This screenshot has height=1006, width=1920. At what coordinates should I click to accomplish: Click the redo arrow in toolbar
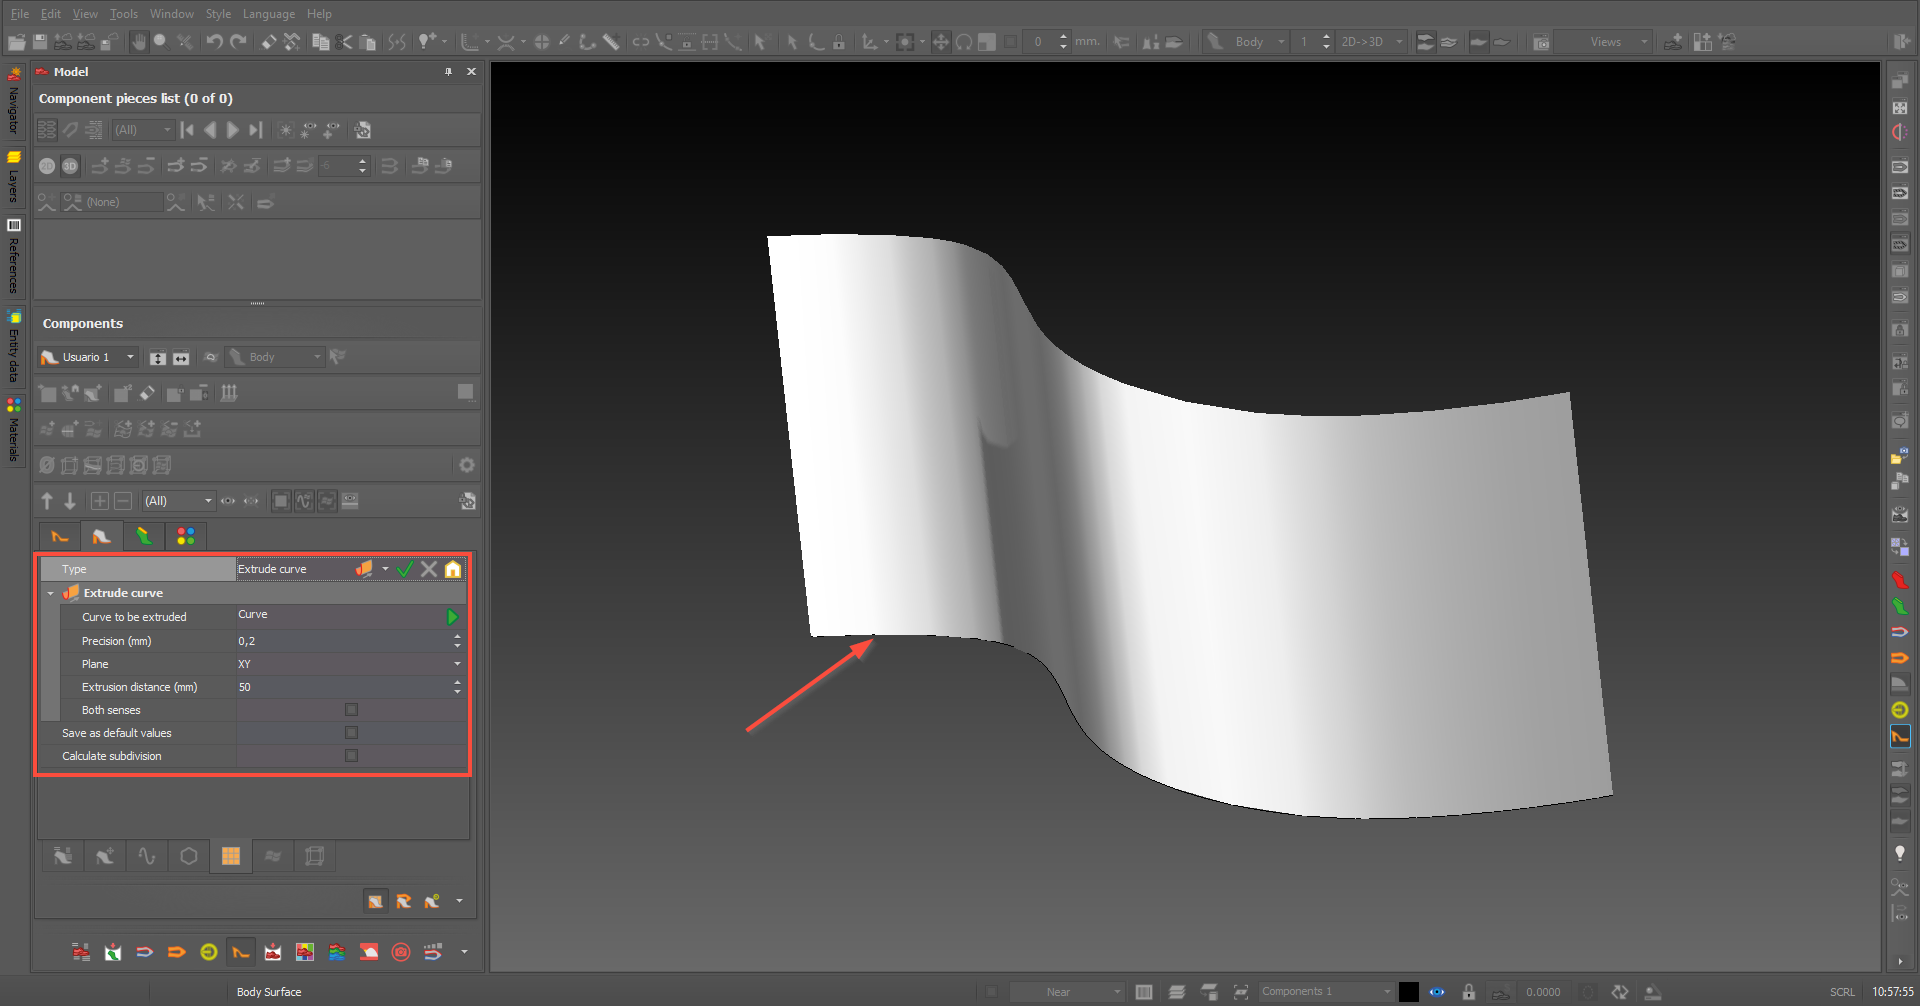[x=238, y=42]
